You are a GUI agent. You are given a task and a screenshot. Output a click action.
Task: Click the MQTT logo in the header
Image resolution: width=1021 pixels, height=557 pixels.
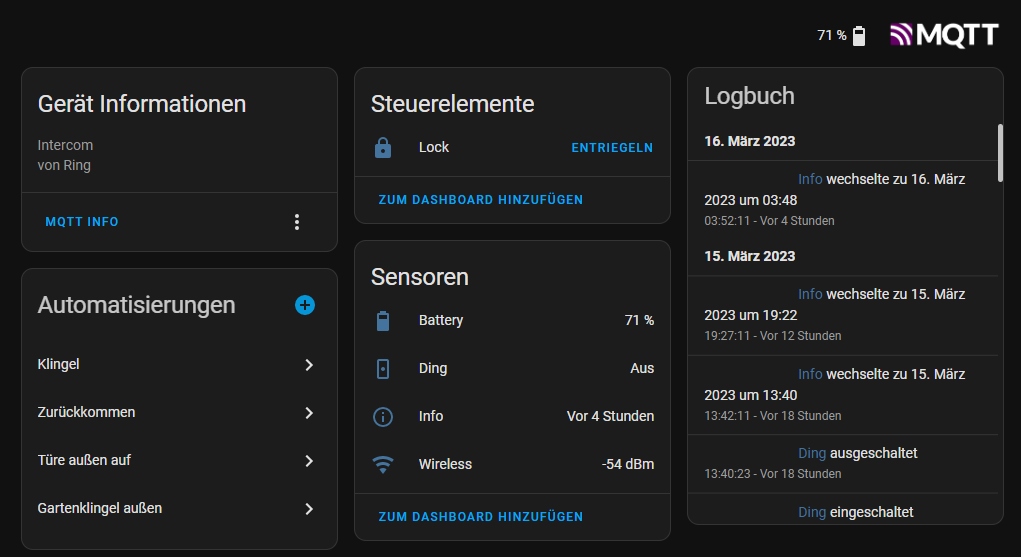(x=944, y=35)
